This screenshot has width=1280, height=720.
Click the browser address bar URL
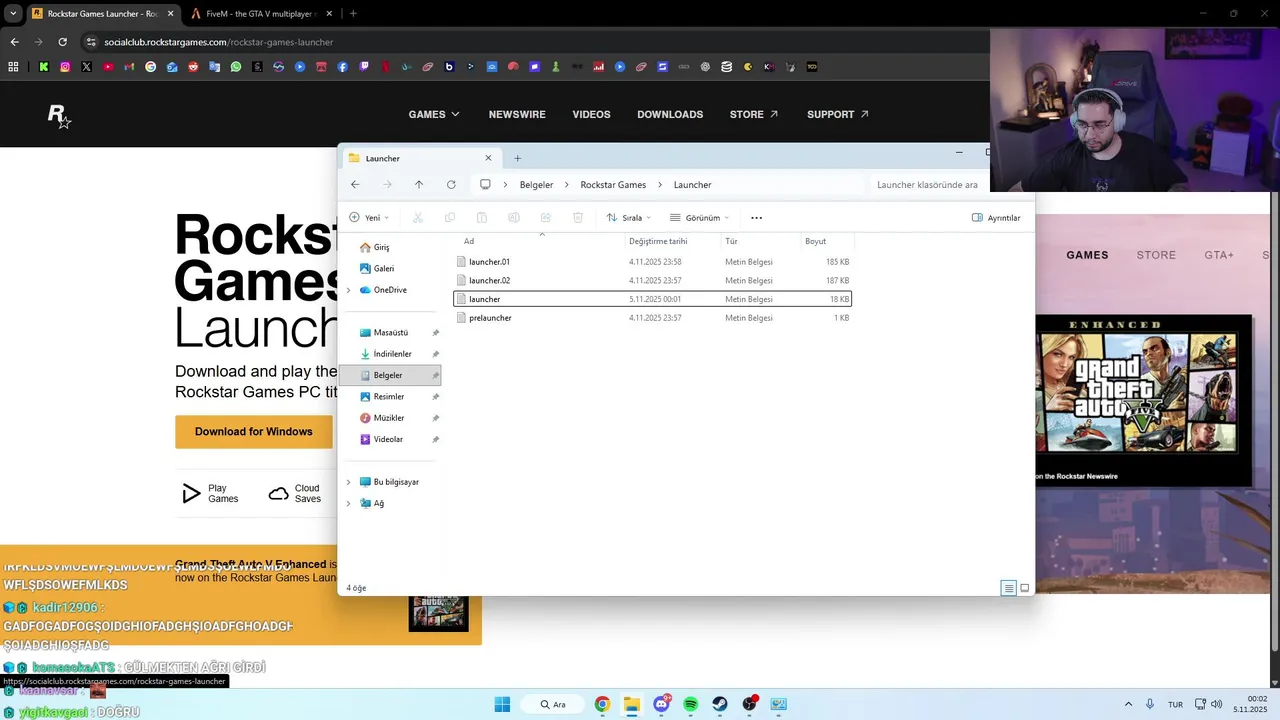218,42
